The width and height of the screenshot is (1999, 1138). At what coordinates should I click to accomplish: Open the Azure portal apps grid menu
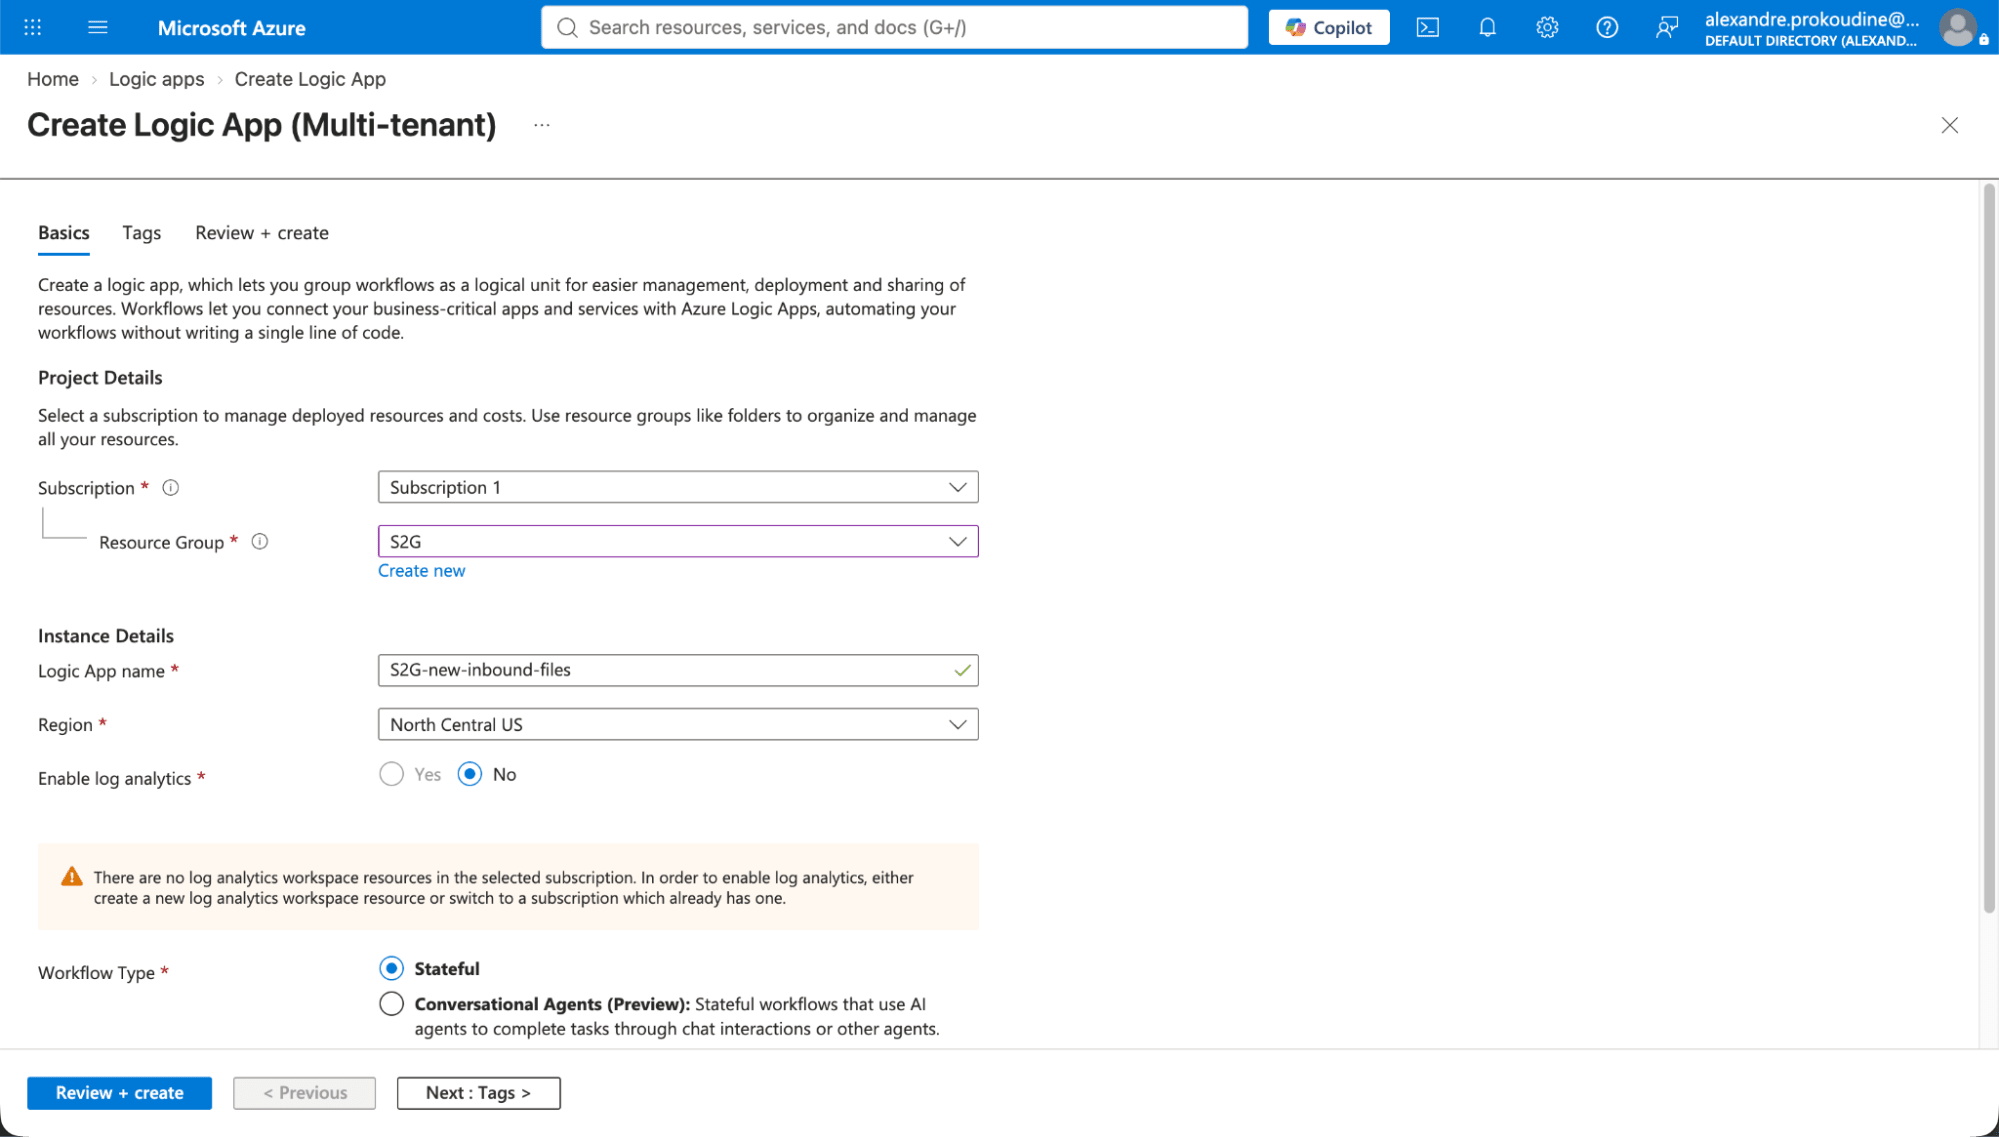(x=32, y=27)
